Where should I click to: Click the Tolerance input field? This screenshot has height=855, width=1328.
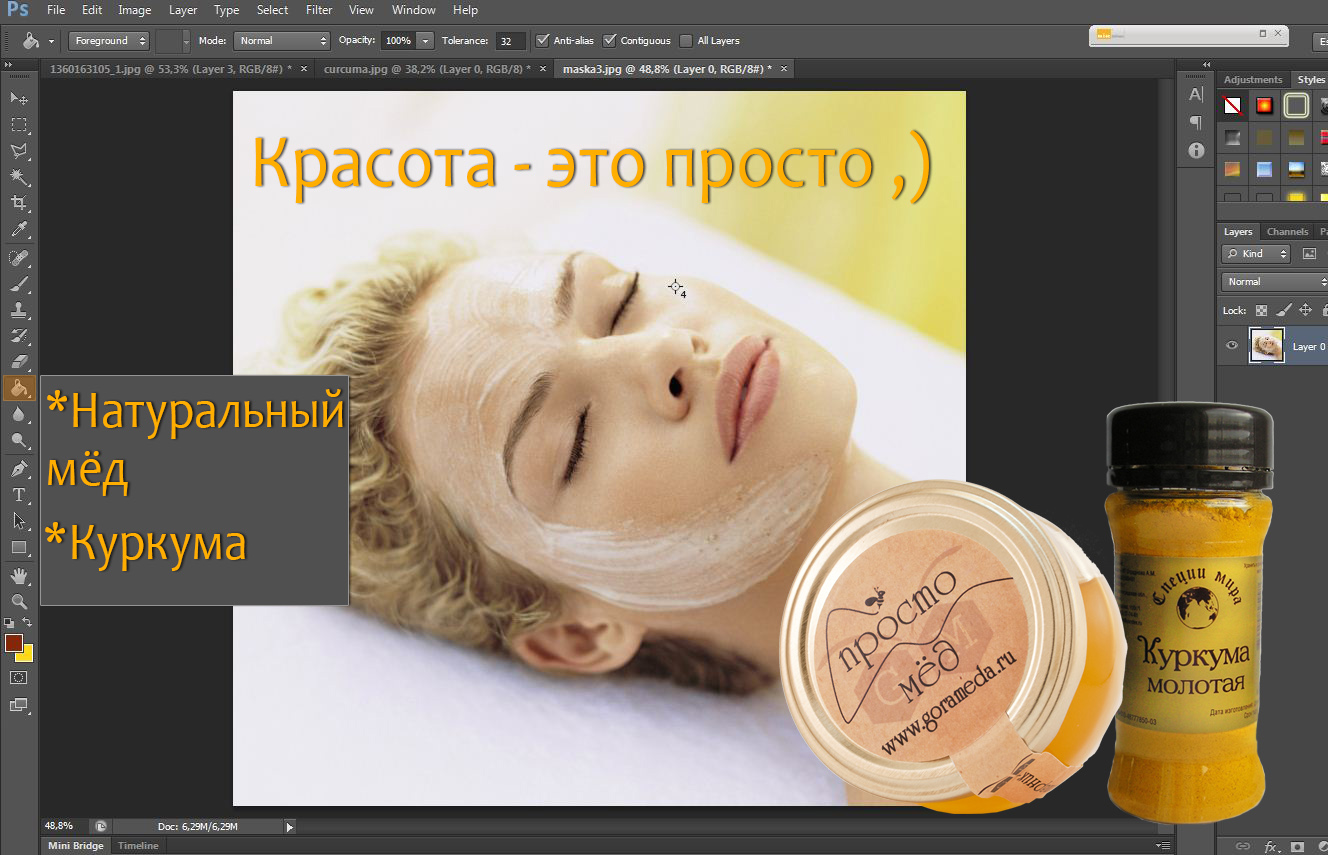point(511,41)
